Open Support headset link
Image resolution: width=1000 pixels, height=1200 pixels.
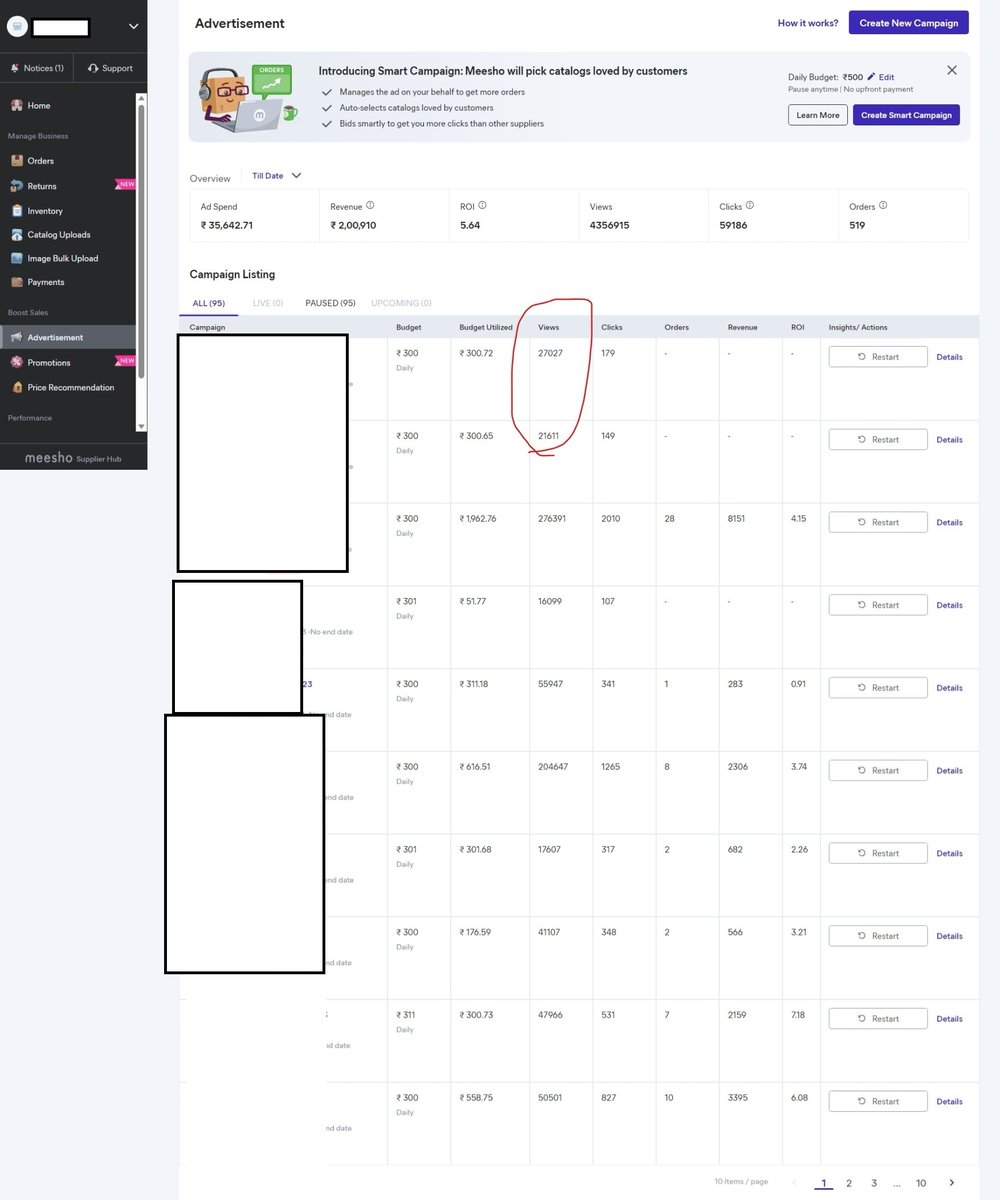110,68
